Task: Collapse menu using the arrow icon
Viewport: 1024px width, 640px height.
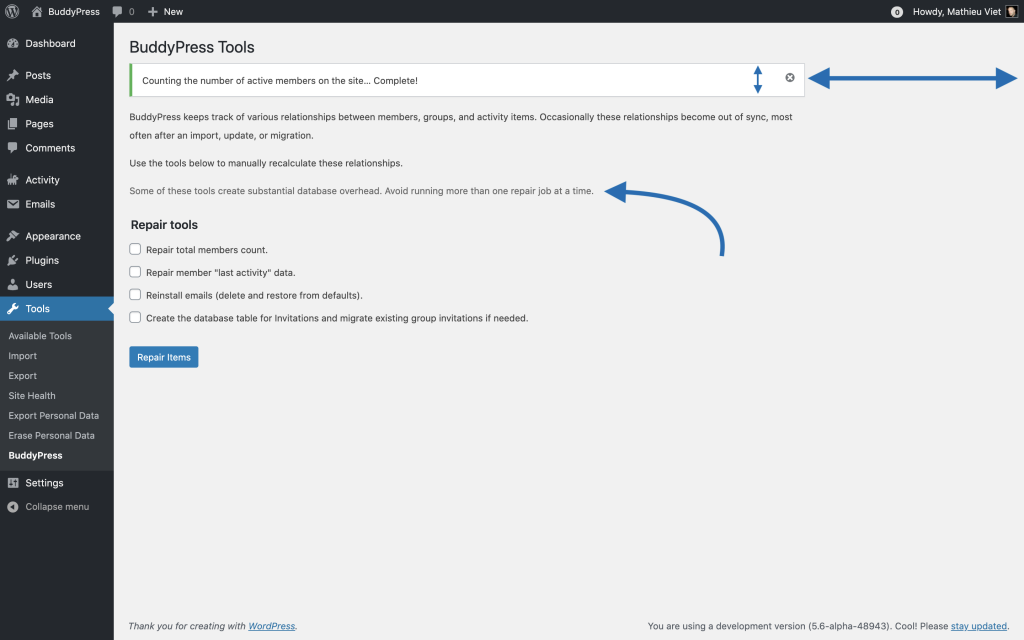Action: pos(12,507)
